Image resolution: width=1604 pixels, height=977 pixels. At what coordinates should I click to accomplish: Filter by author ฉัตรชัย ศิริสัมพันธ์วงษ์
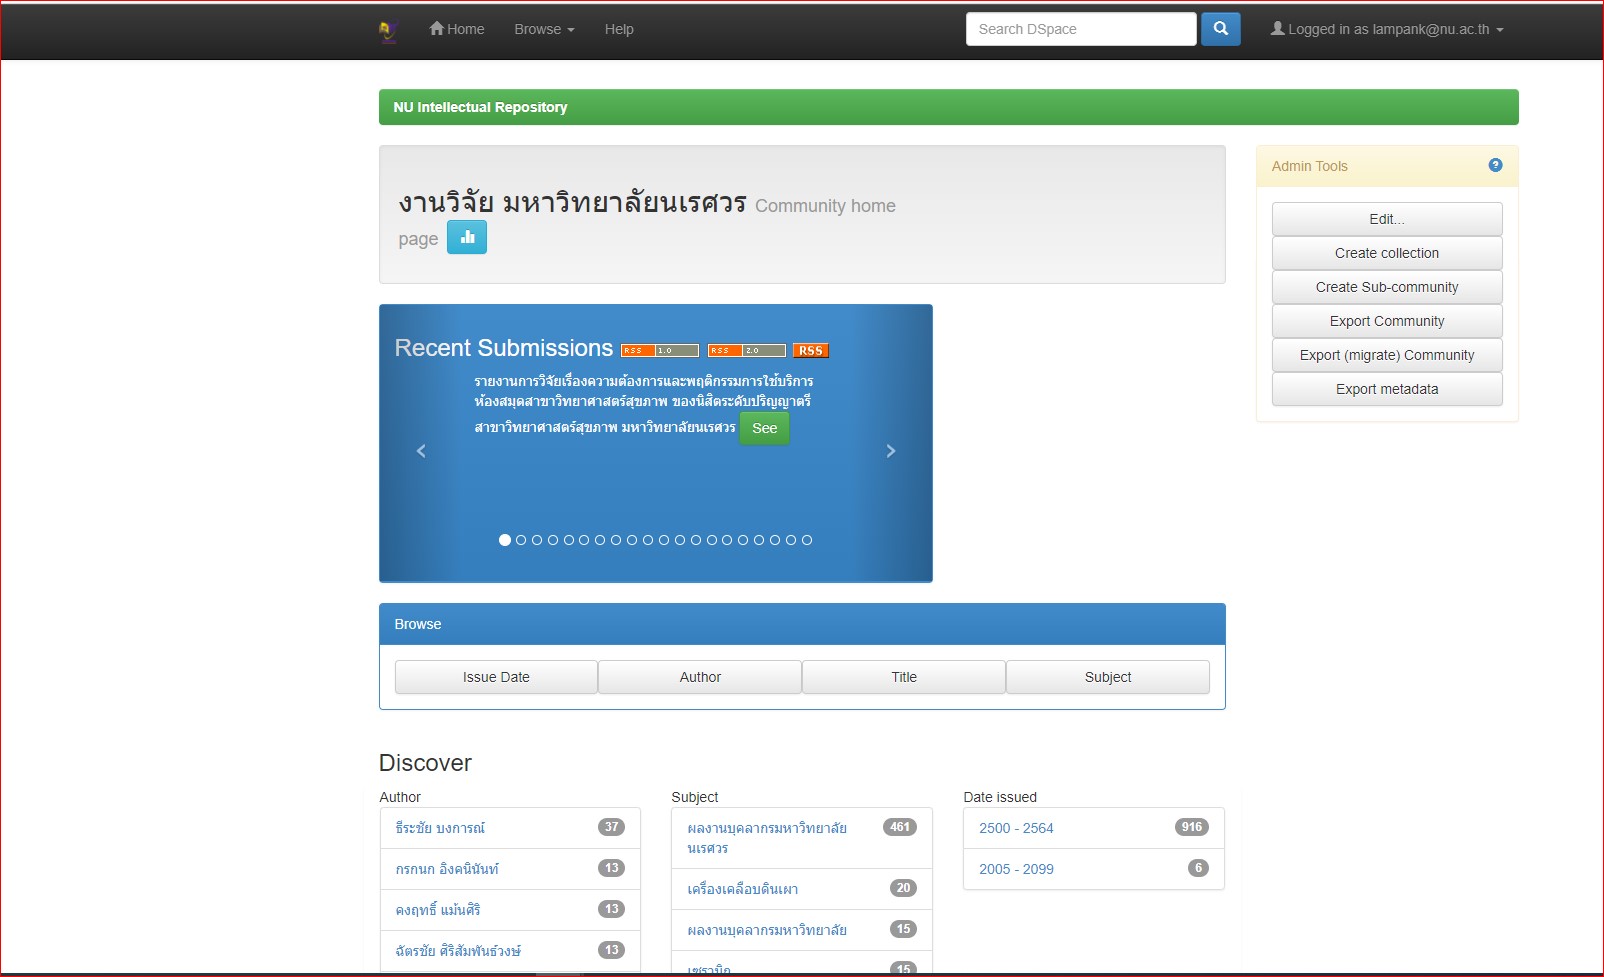coord(458,951)
